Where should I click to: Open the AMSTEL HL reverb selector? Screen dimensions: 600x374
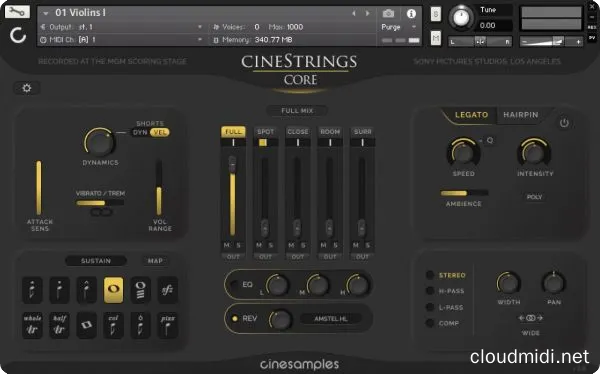[331, 318]
